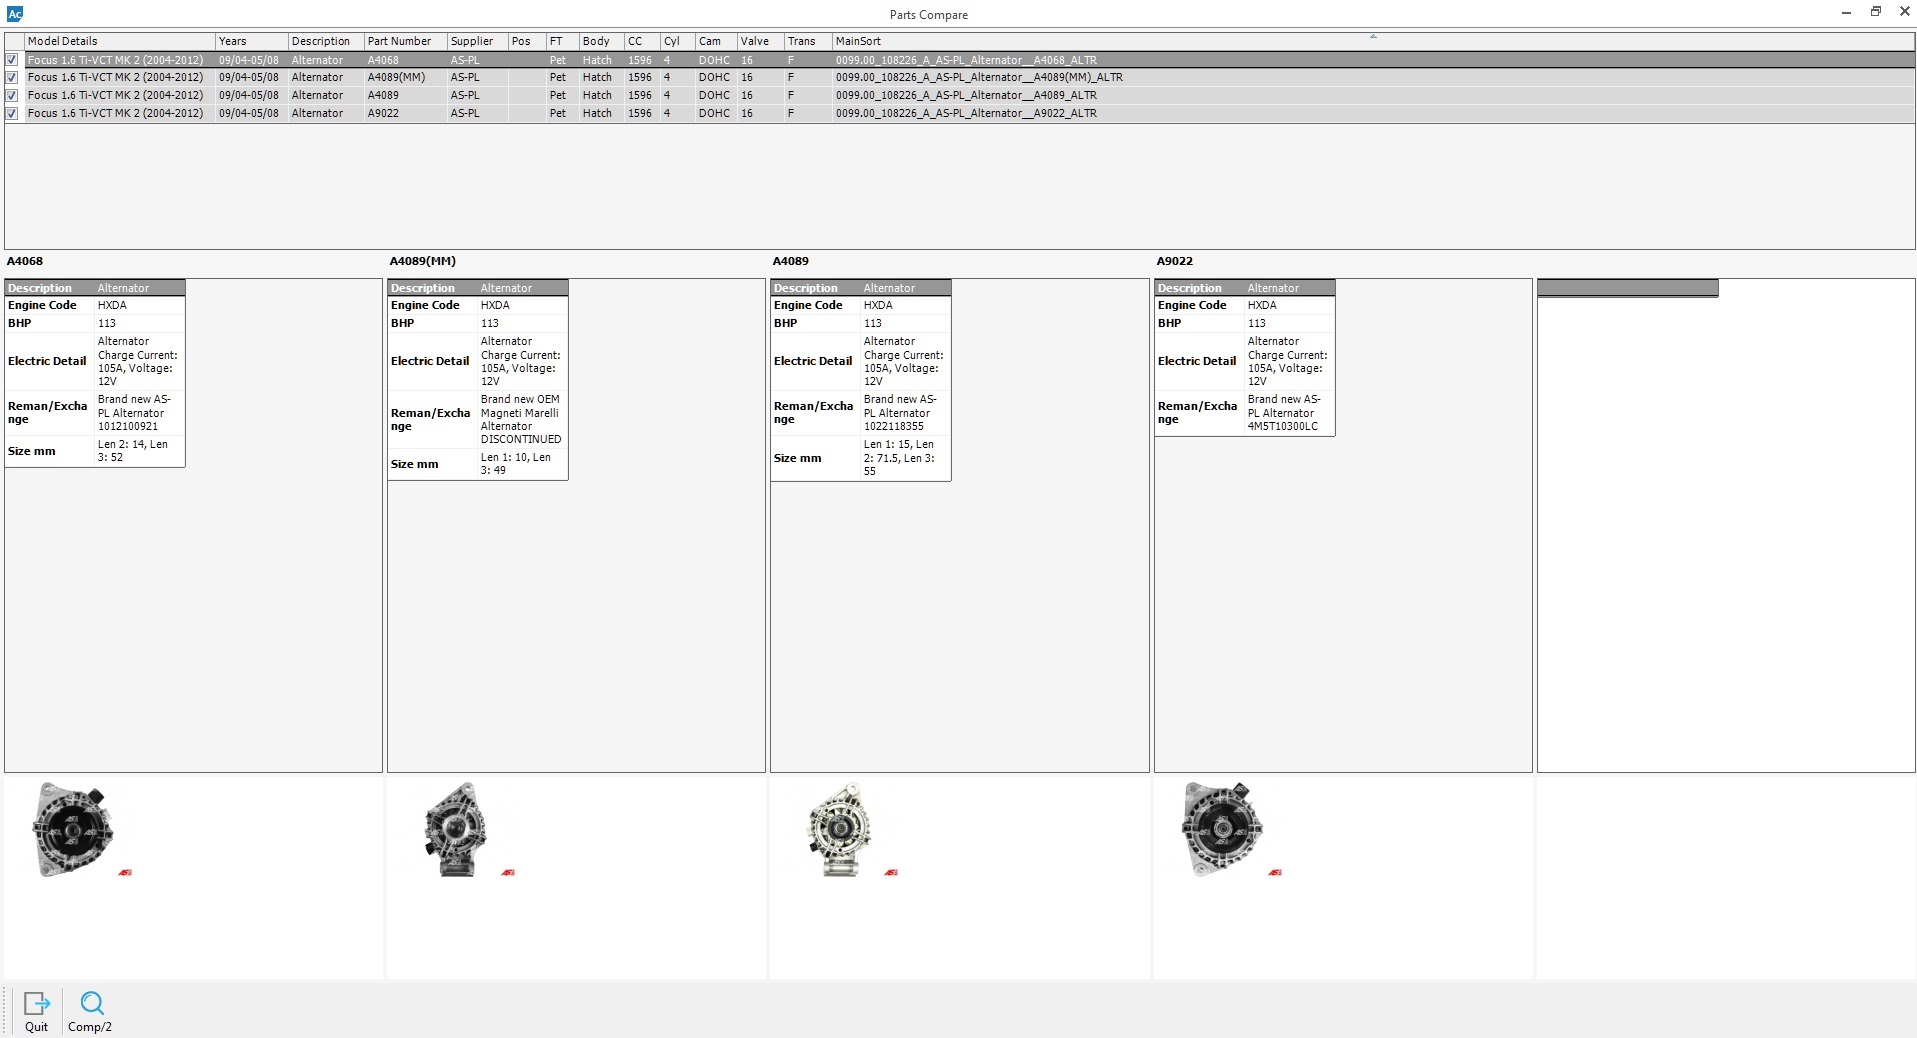Uncheck the A4068 row checkbox
Viewport: 1917px width, 1038px height.
pos(12,60)
